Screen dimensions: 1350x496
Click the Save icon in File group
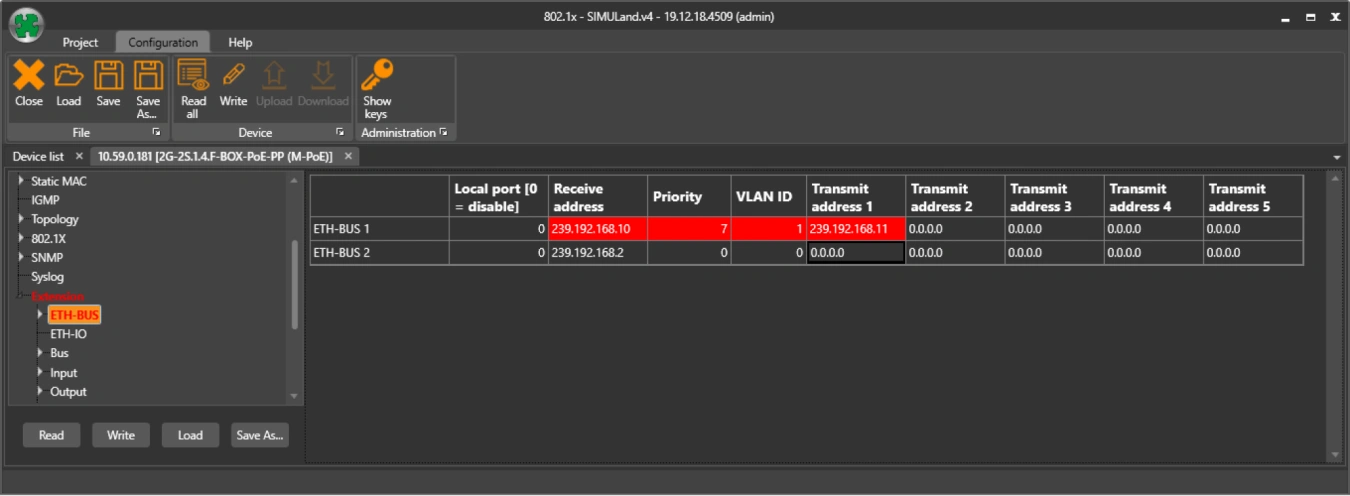click(108, 76)
